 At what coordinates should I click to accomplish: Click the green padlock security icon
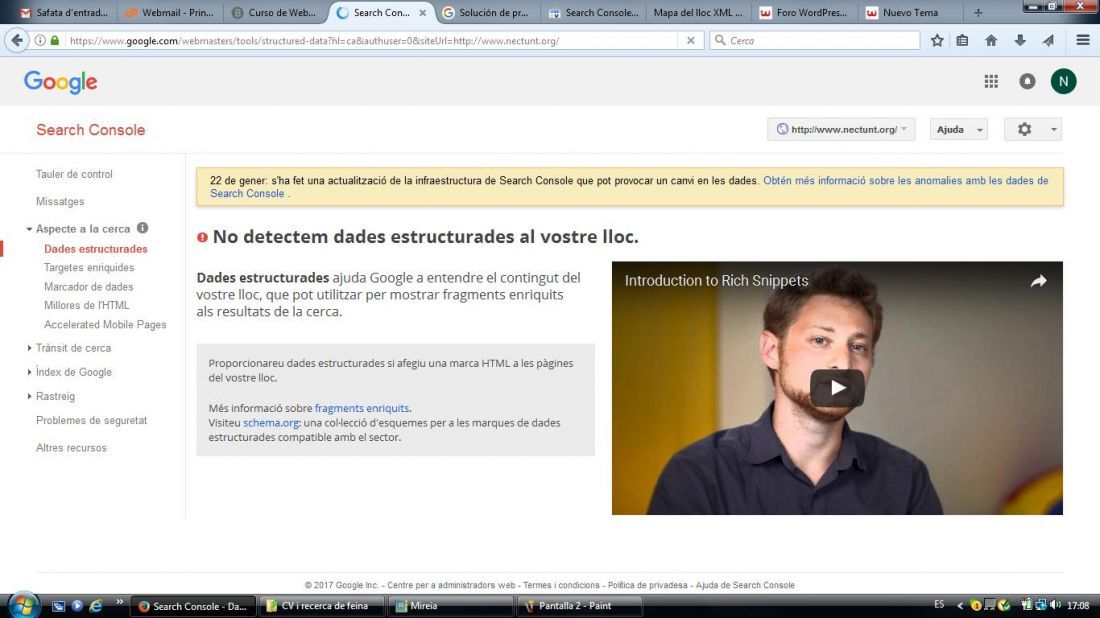[55, 41]
